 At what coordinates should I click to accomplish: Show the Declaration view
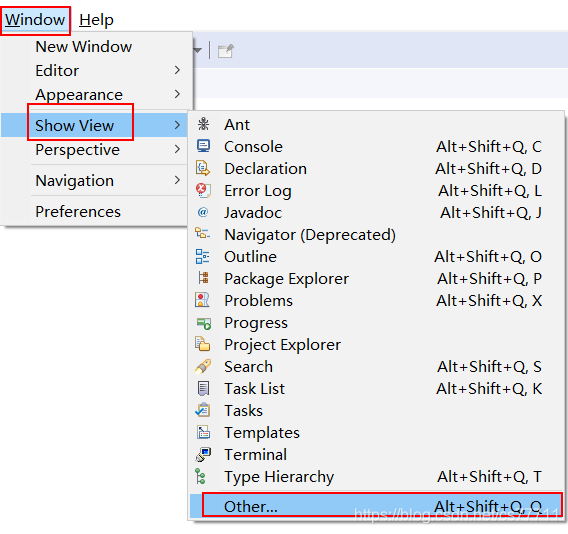click(377, 168)
